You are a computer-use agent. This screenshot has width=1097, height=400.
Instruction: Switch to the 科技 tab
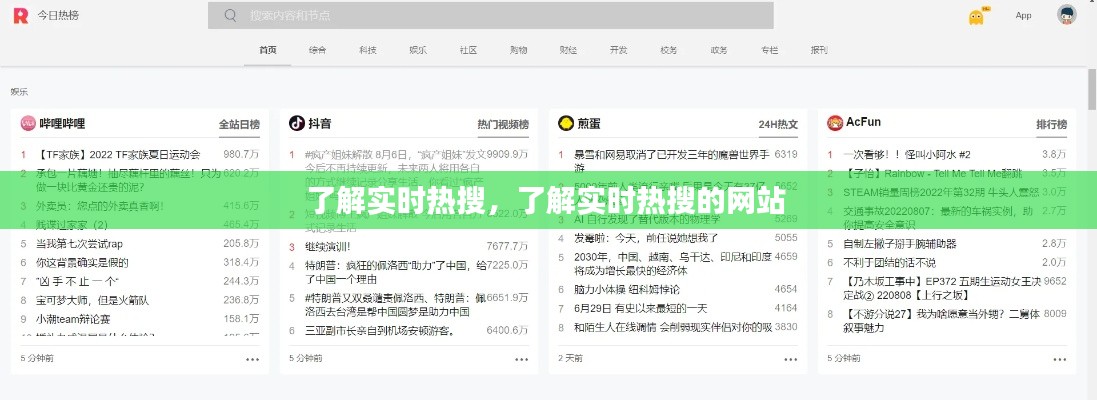(368, 50)
